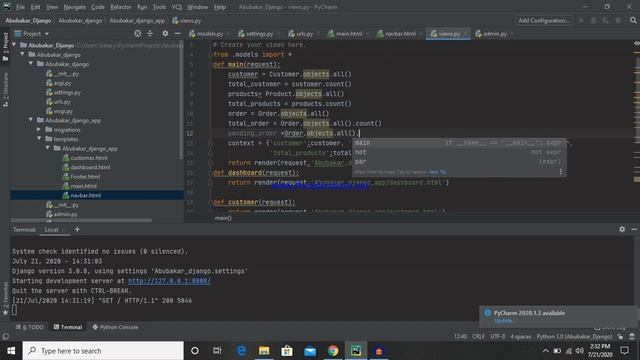The height and width of the screenshot is (360, 640).
Task: Add a new terminal session with plus
Action: [77, 229]
